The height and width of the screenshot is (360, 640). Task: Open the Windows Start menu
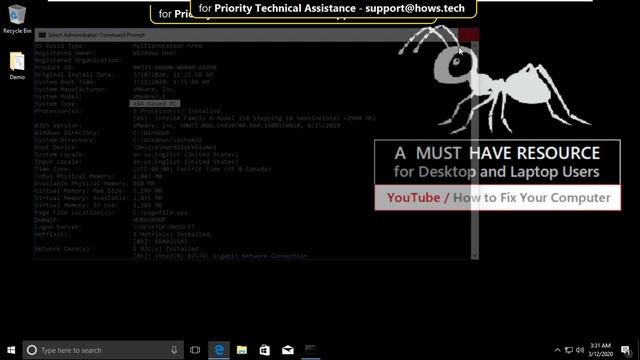11,350
